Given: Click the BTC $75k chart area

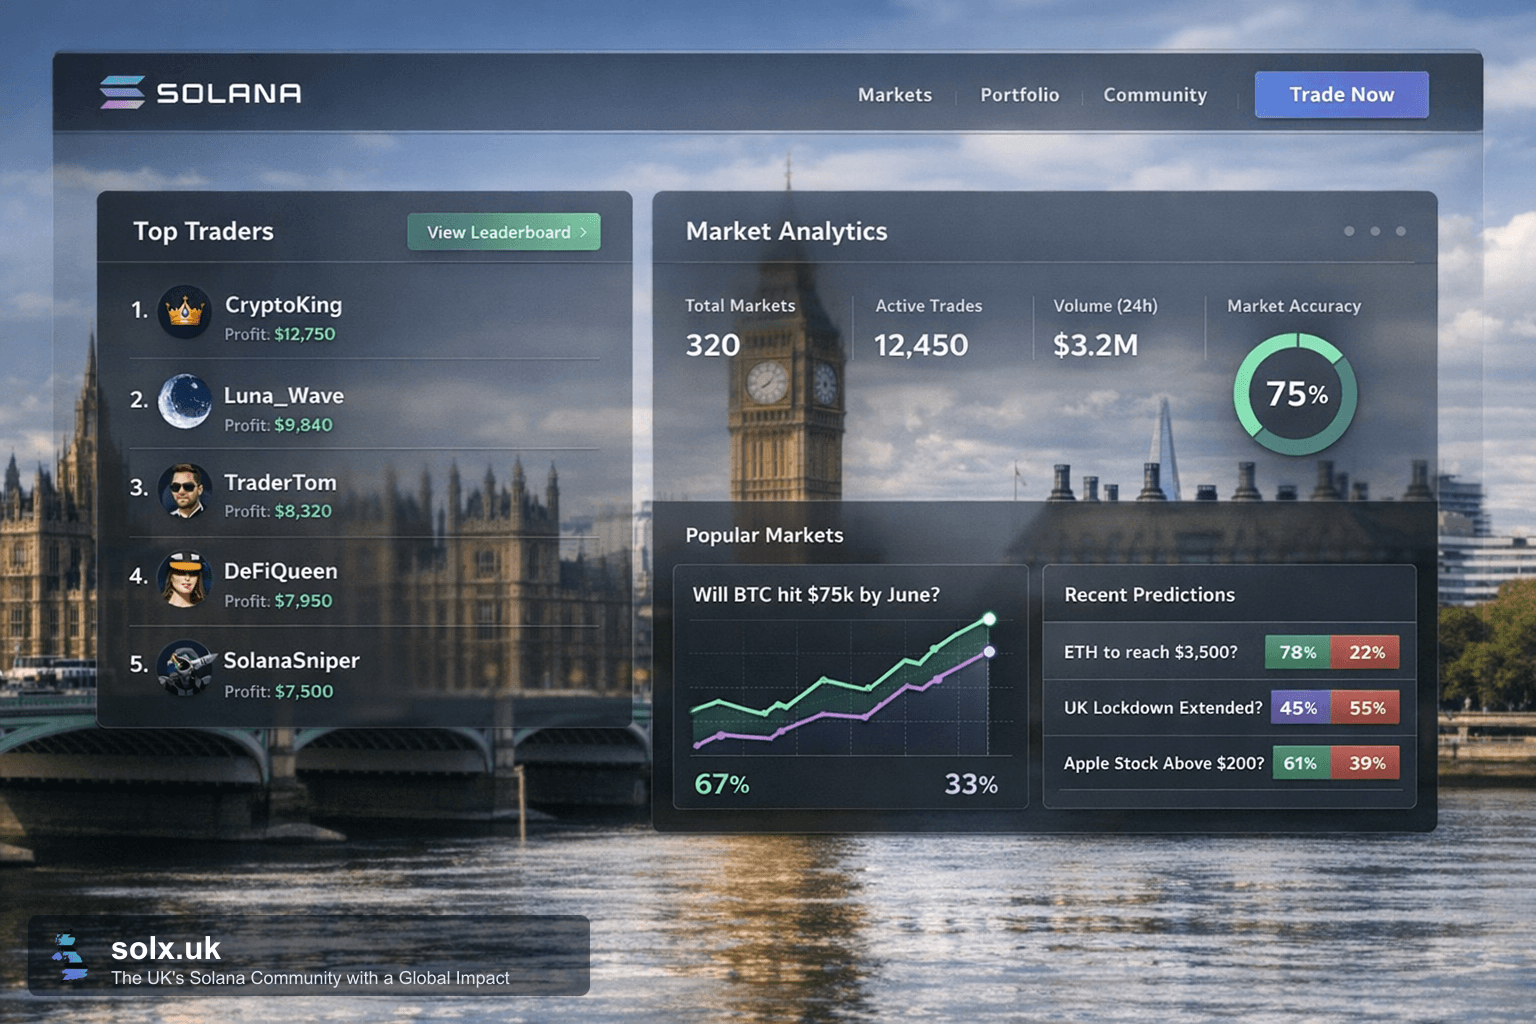Looking at the screenshot, I should 850,688.
